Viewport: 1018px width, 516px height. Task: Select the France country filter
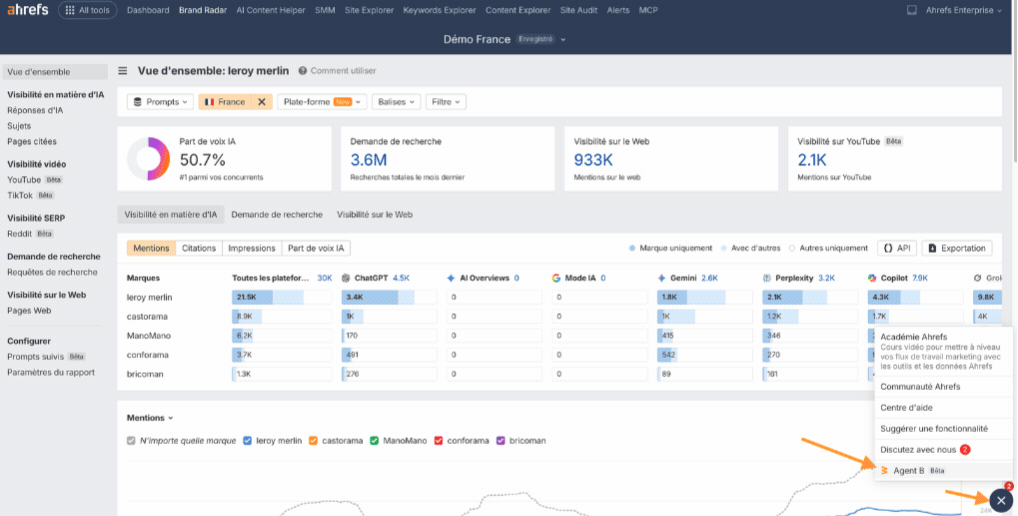[x=225, y=102]
